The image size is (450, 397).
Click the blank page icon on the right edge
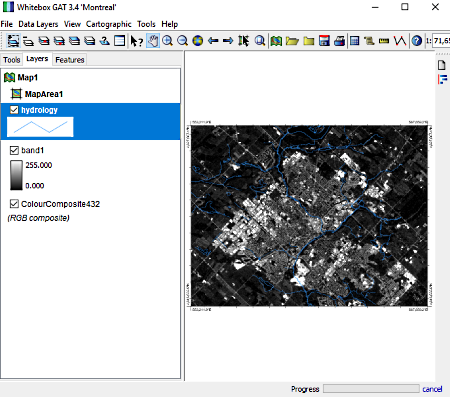(x=442, y=65)
